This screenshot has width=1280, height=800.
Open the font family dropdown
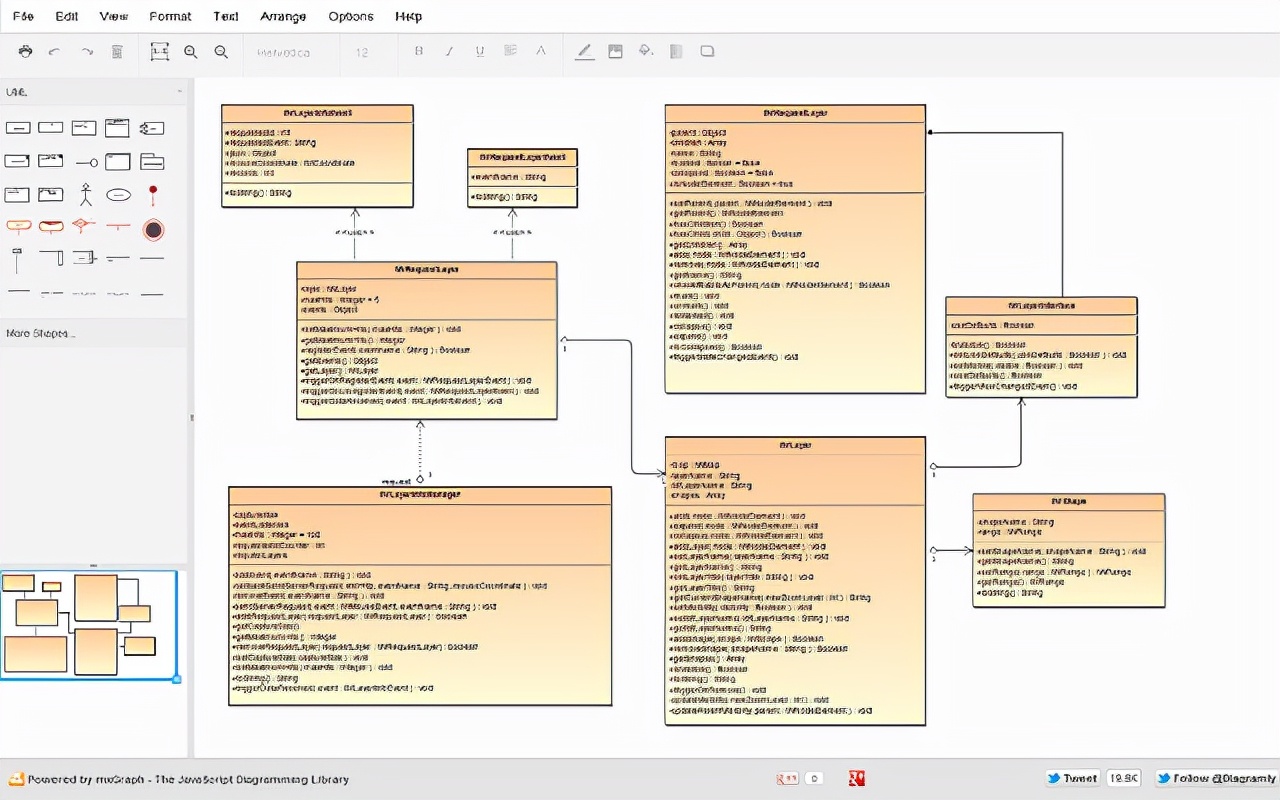[285, 53]
